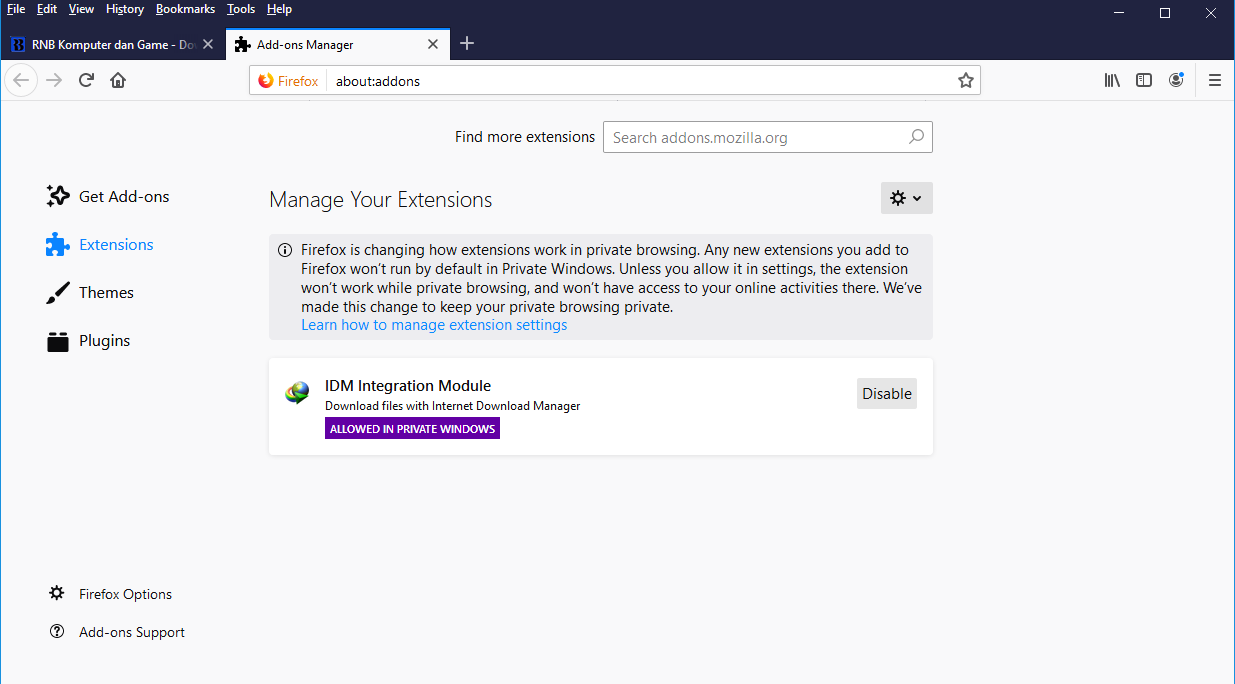The width and height of the screenshot is (1235, 684).
Task: Click the IDM Integration Module icon
Action: tap(297, 394)
